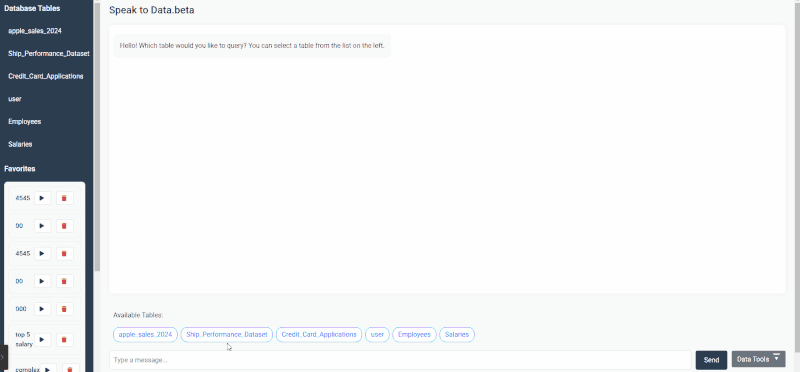This screenshot has height=372, width=800.
Task: Choose the Credit_Card_Applications table chip
Action: tap(319, 335)
